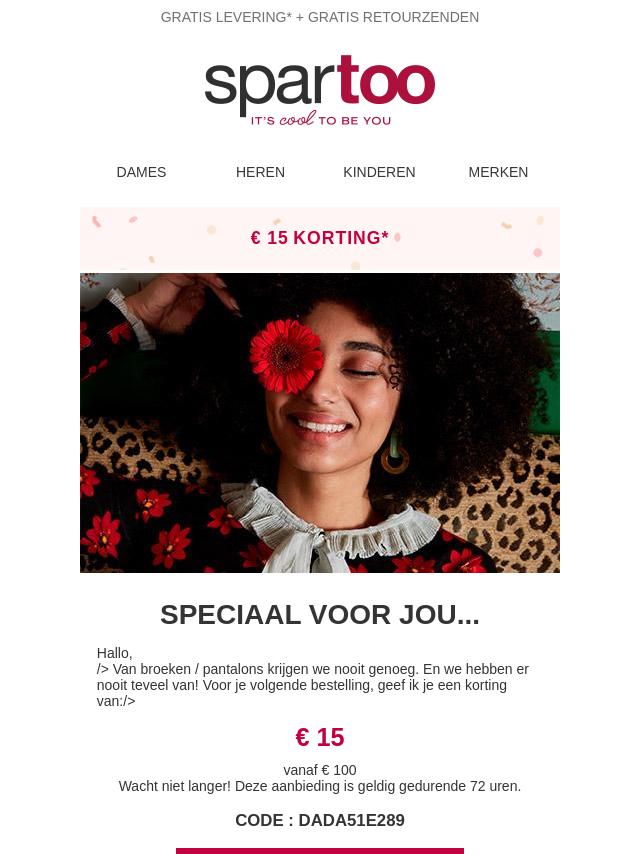Click the € 15 KORTING pink banner
The width and height of the screenshot is (640, 854).
click(x=320, y=238)
